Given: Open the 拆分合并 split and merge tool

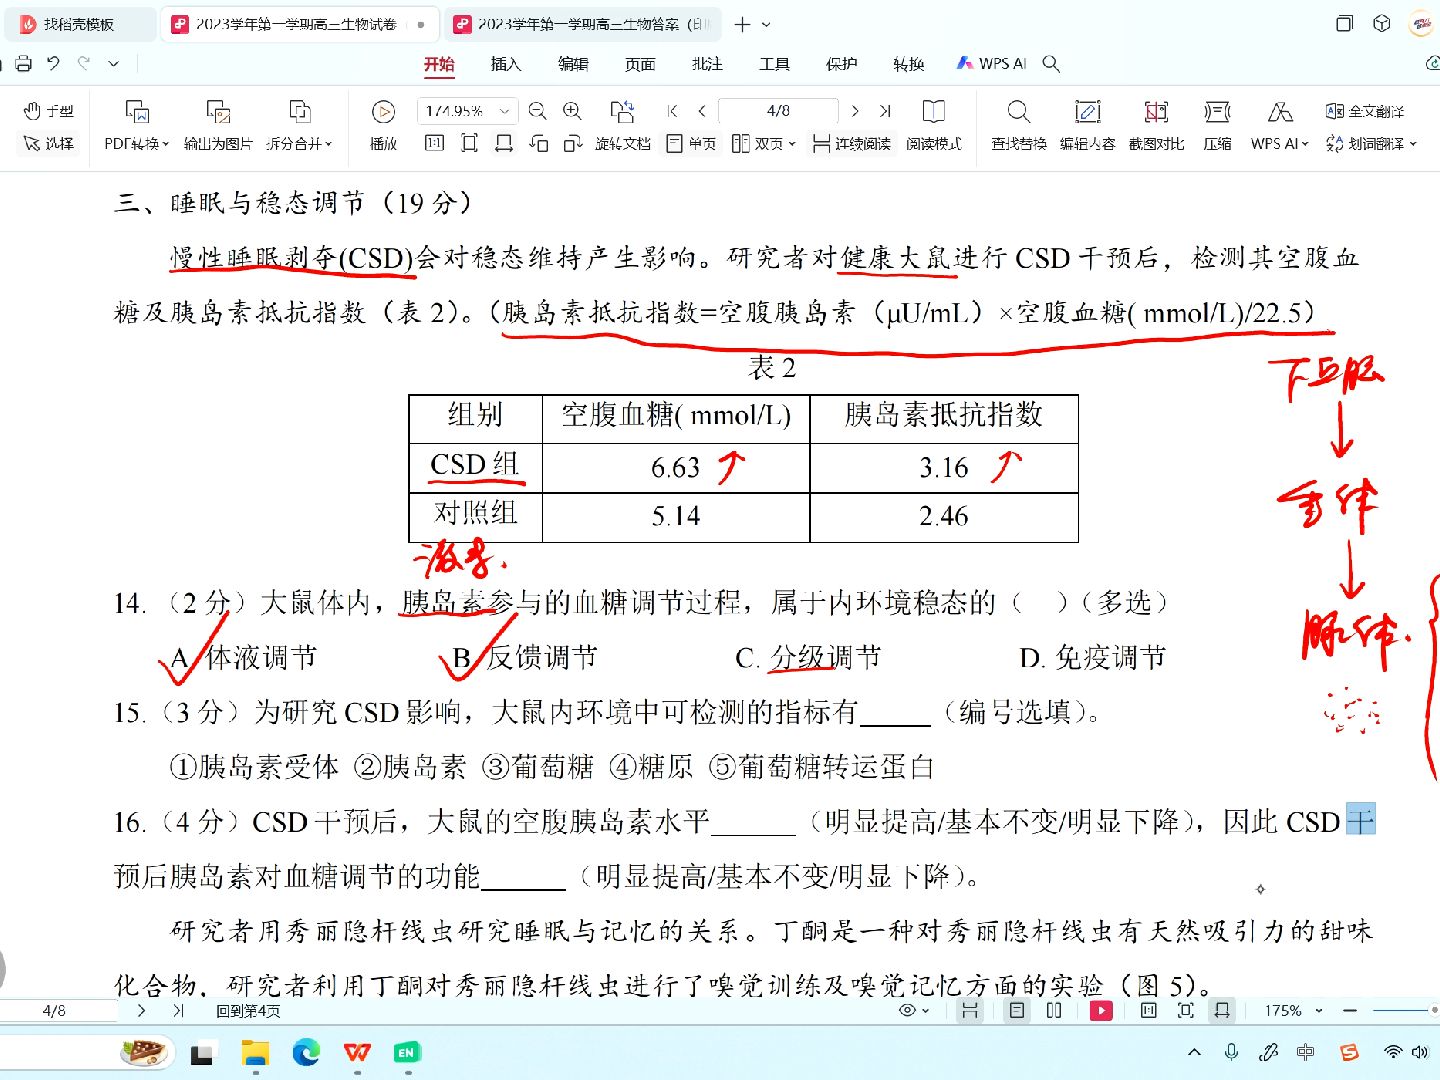Looking at the screenshot, I should (x=299, y=126).
